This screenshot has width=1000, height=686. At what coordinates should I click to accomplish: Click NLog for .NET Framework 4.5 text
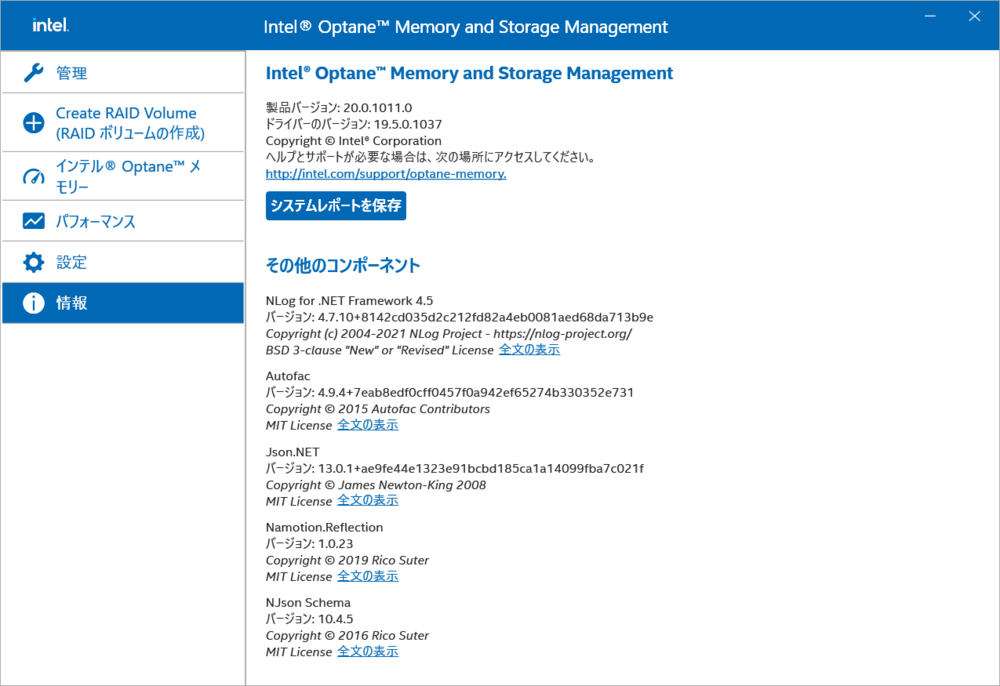pos(349,300)
